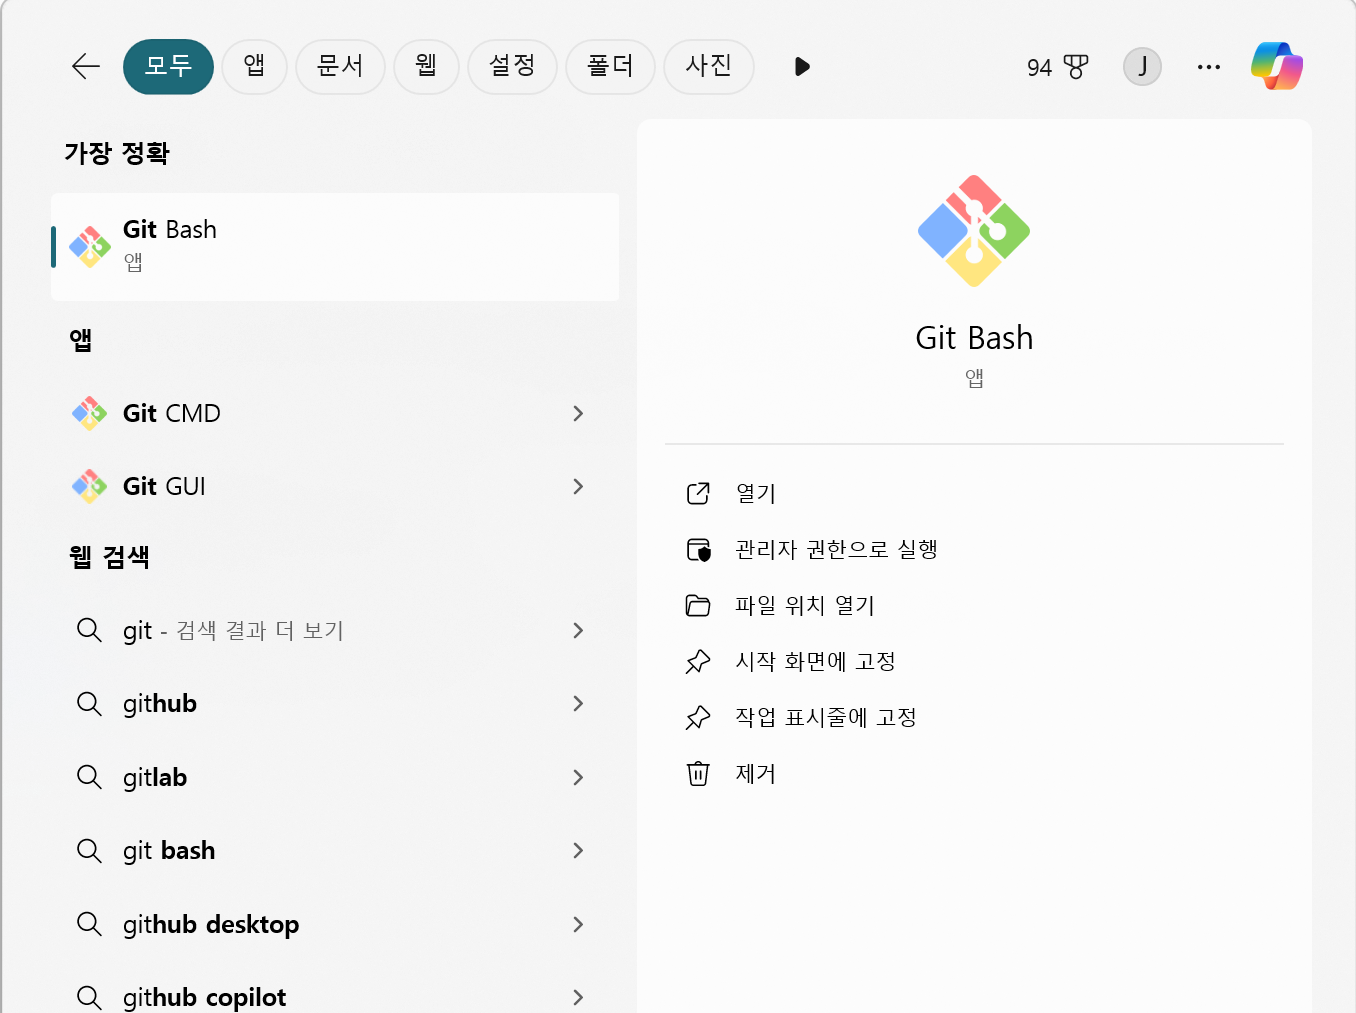Show more filter tabs with the play arrow

802,67
